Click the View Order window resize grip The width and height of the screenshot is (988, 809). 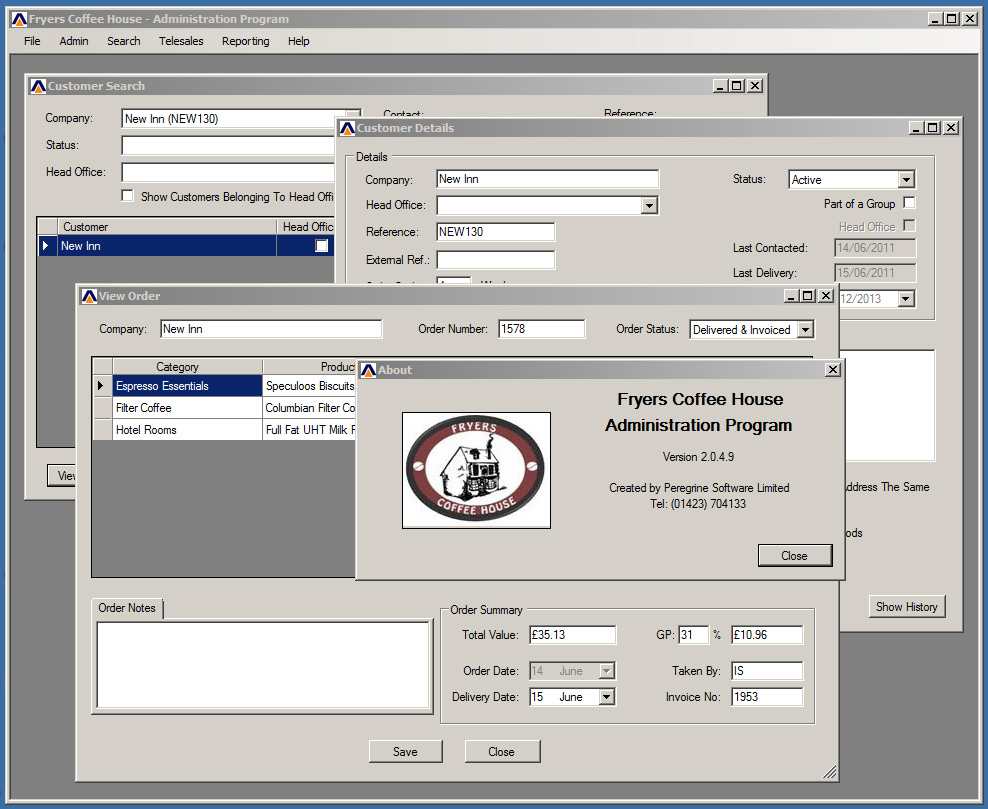click(830, 772)
